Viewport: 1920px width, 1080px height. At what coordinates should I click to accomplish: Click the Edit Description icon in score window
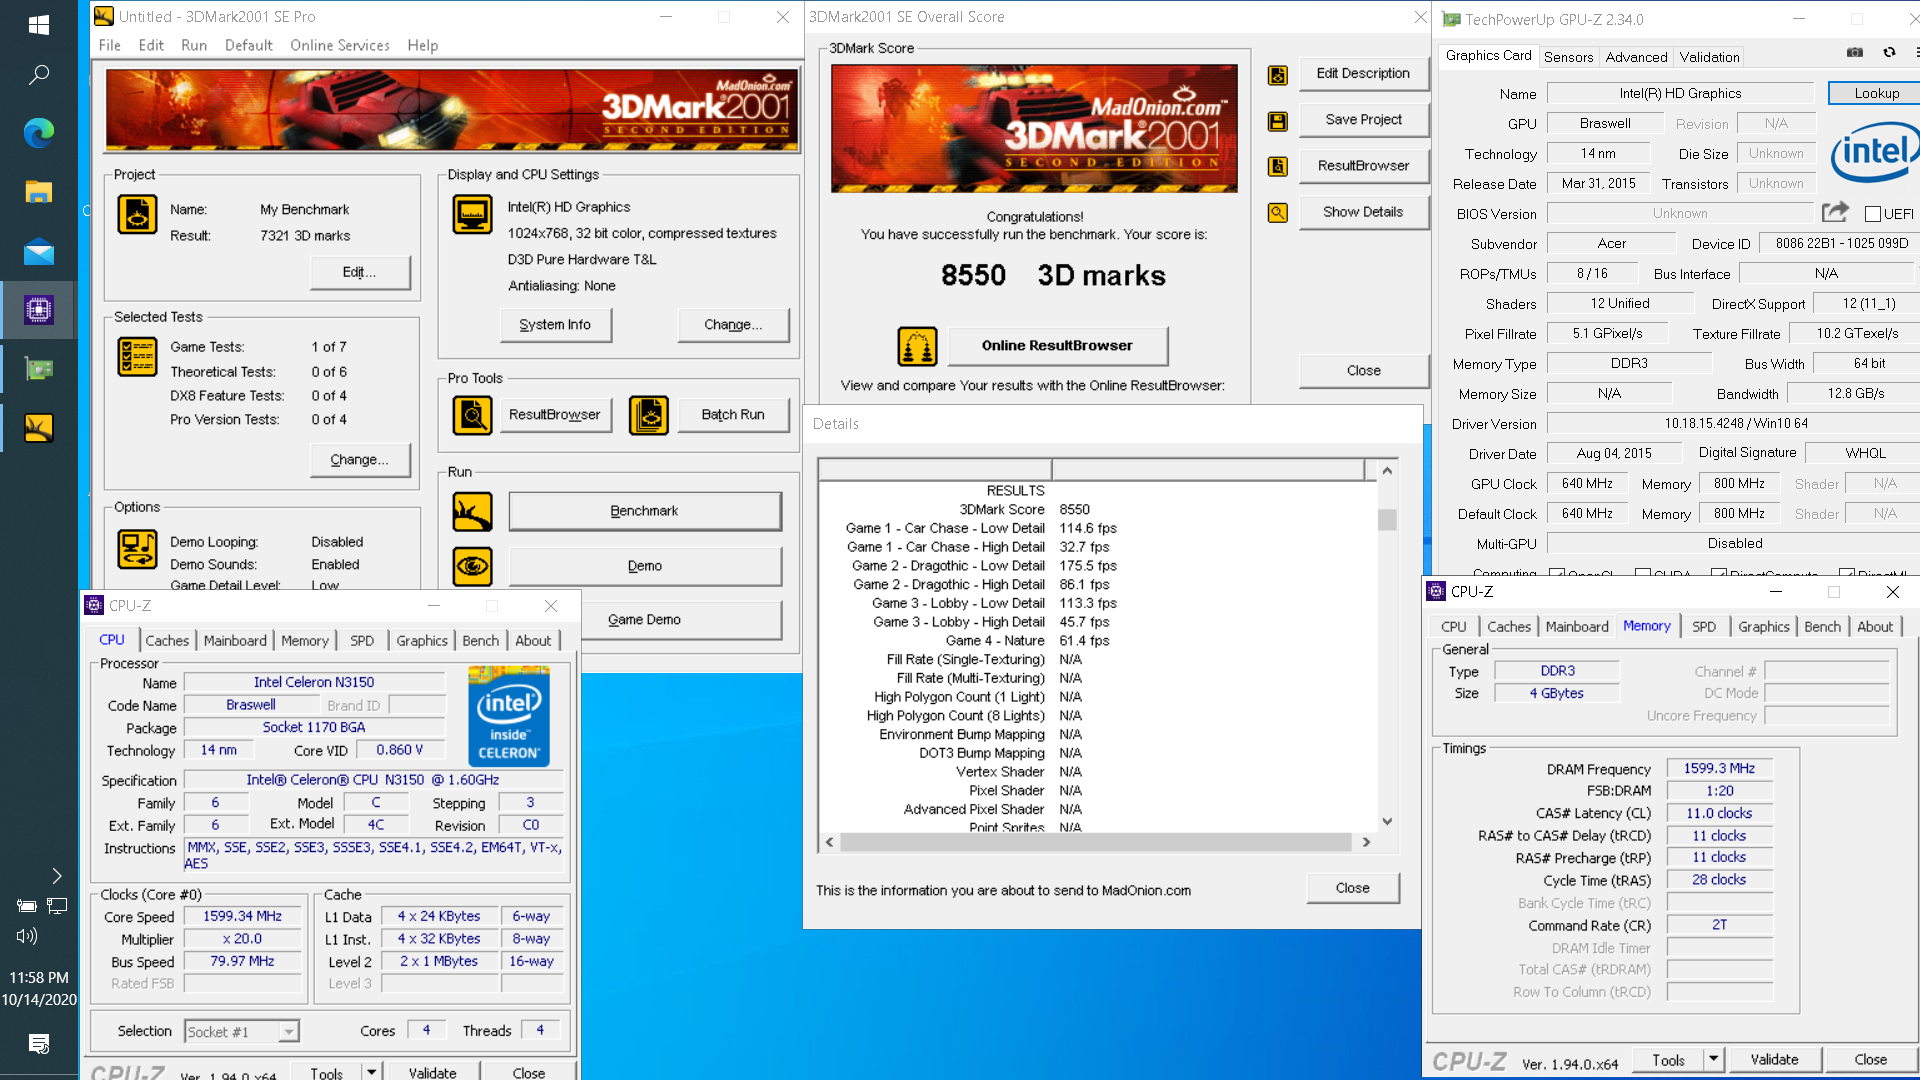[x=1277, y=75]
